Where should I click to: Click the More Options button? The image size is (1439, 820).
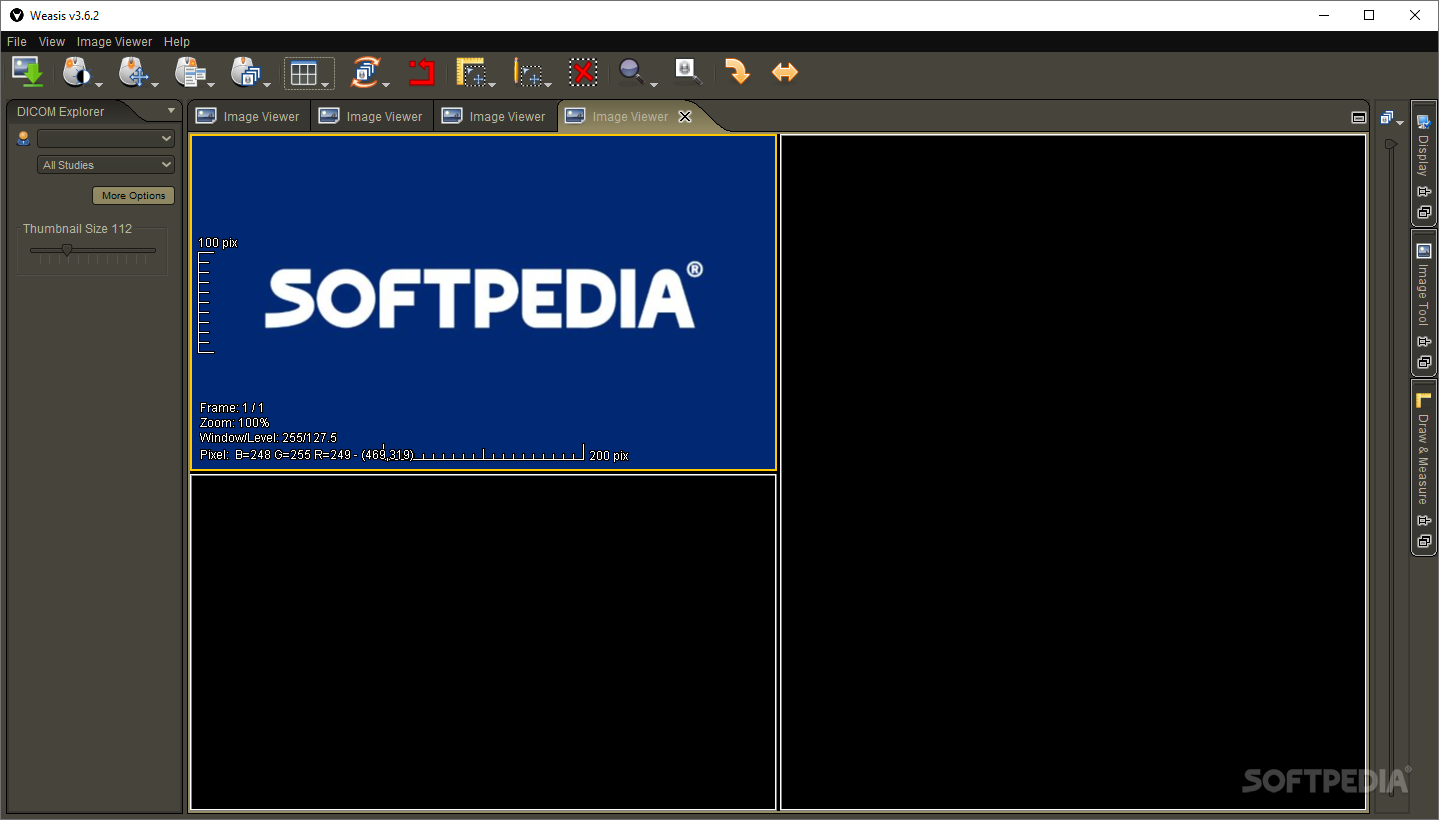(134, 196)
